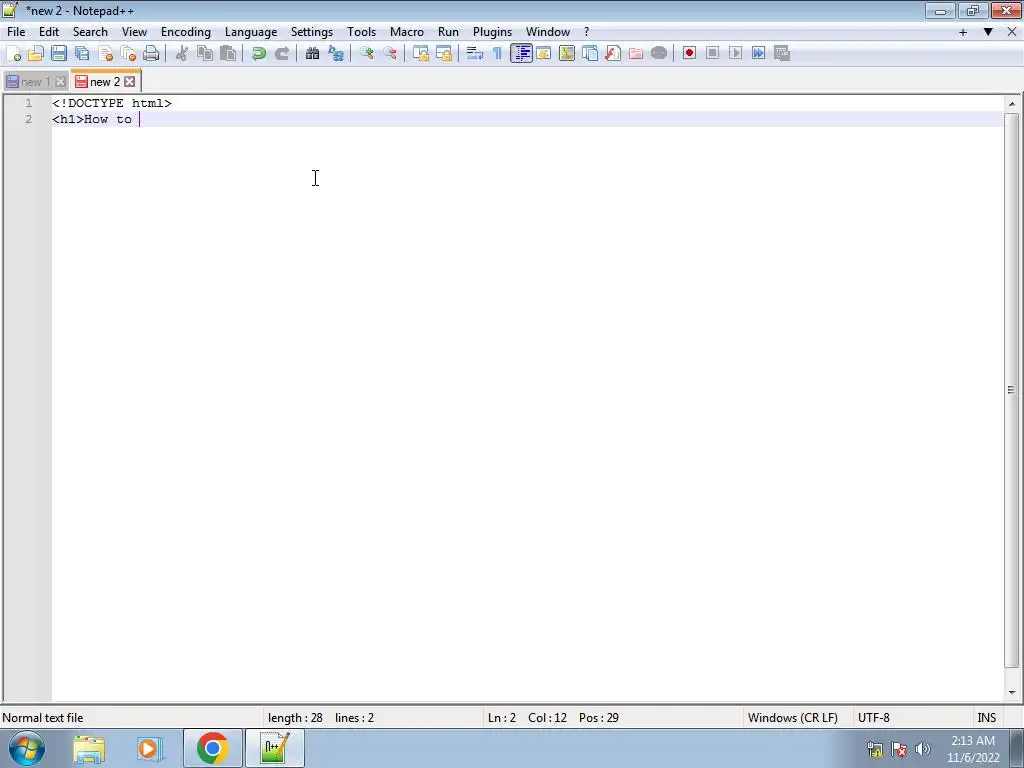Open Folder as Workspace toolbar icon
Screen dimensions: 1024x768
pos(635,54)
